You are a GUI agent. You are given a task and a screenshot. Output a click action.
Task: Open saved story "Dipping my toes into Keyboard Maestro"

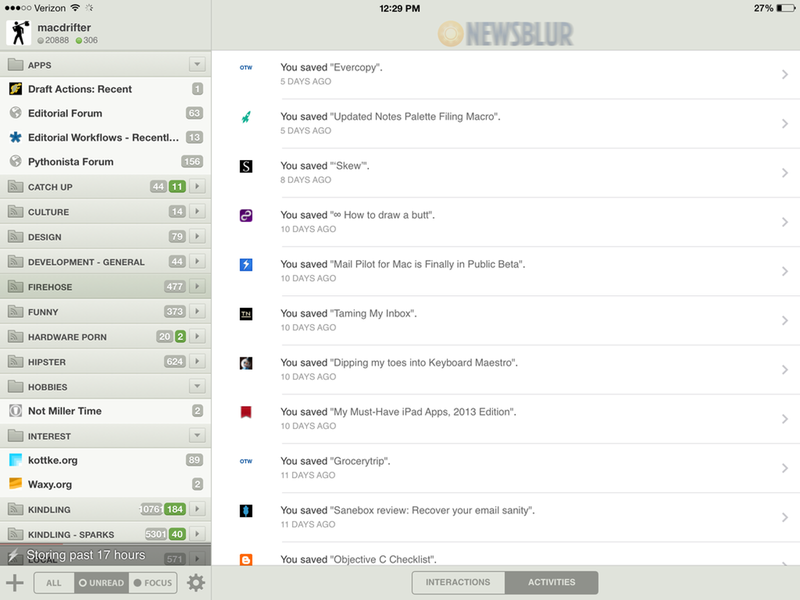506,369
